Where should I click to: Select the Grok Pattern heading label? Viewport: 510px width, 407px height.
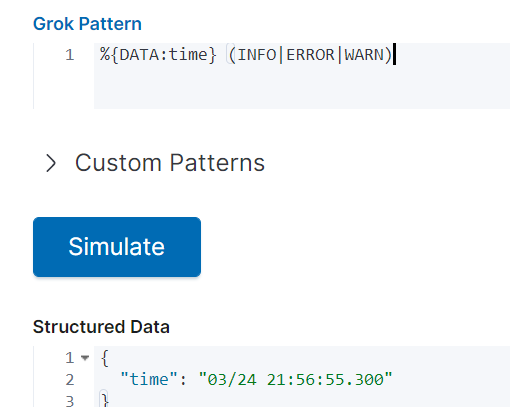87,24
